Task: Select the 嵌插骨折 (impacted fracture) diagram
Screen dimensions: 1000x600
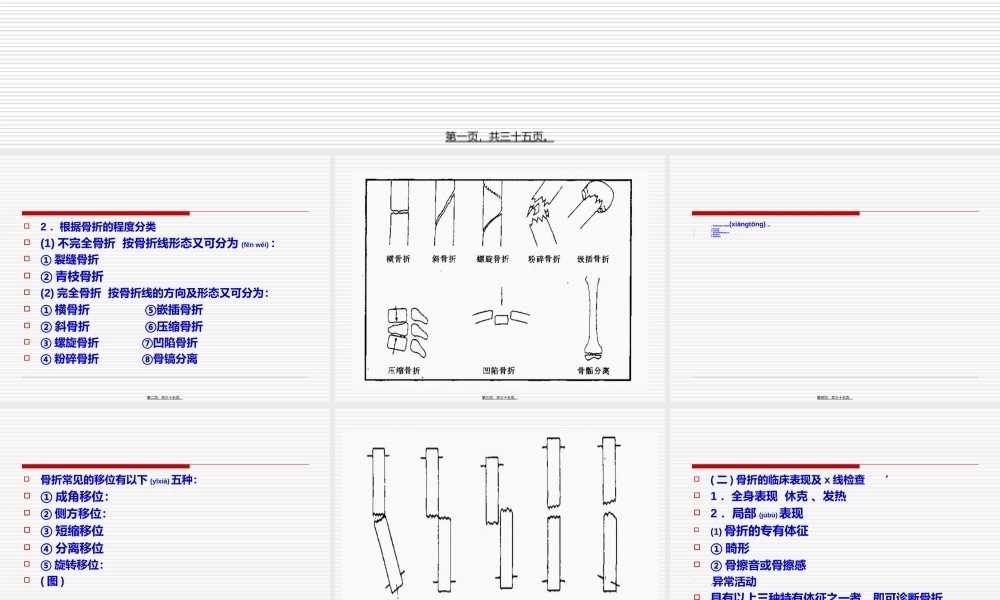Action: (594, 200)
